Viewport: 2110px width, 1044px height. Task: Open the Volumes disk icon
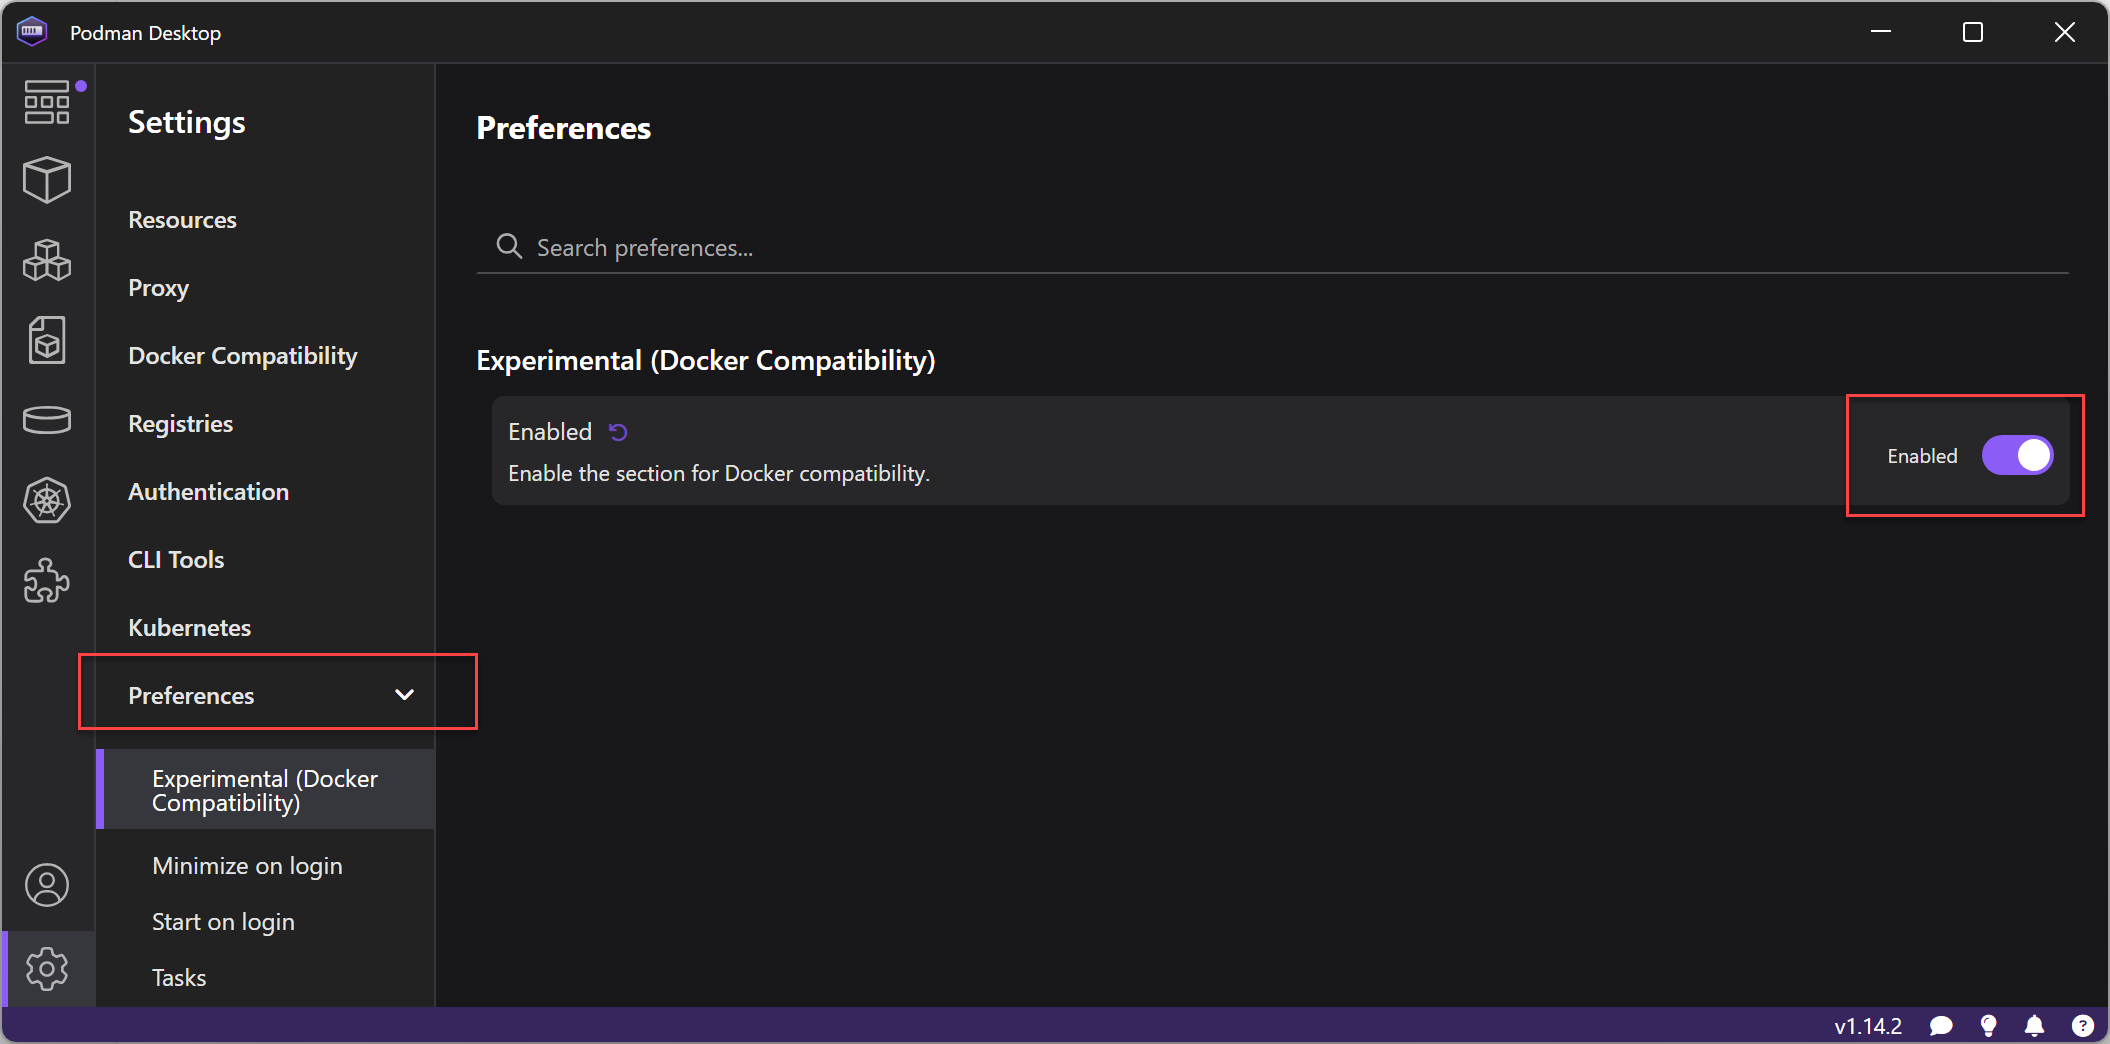(47, 420)
